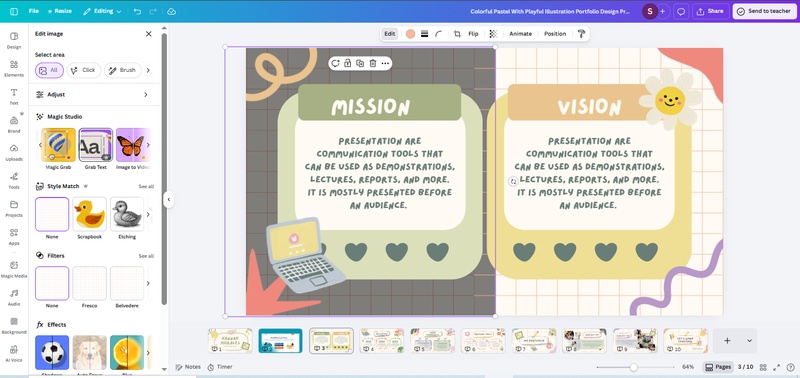The image size is (800, 378).
Task: Open the corner rounding tool
Action: point(438,34)
